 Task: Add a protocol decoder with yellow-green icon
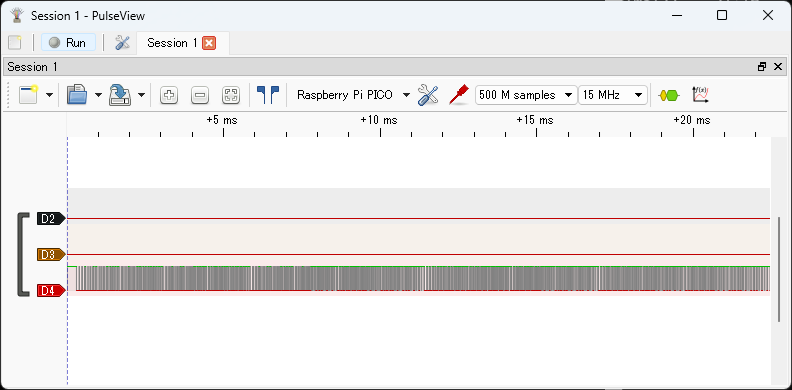pos(669,95)
